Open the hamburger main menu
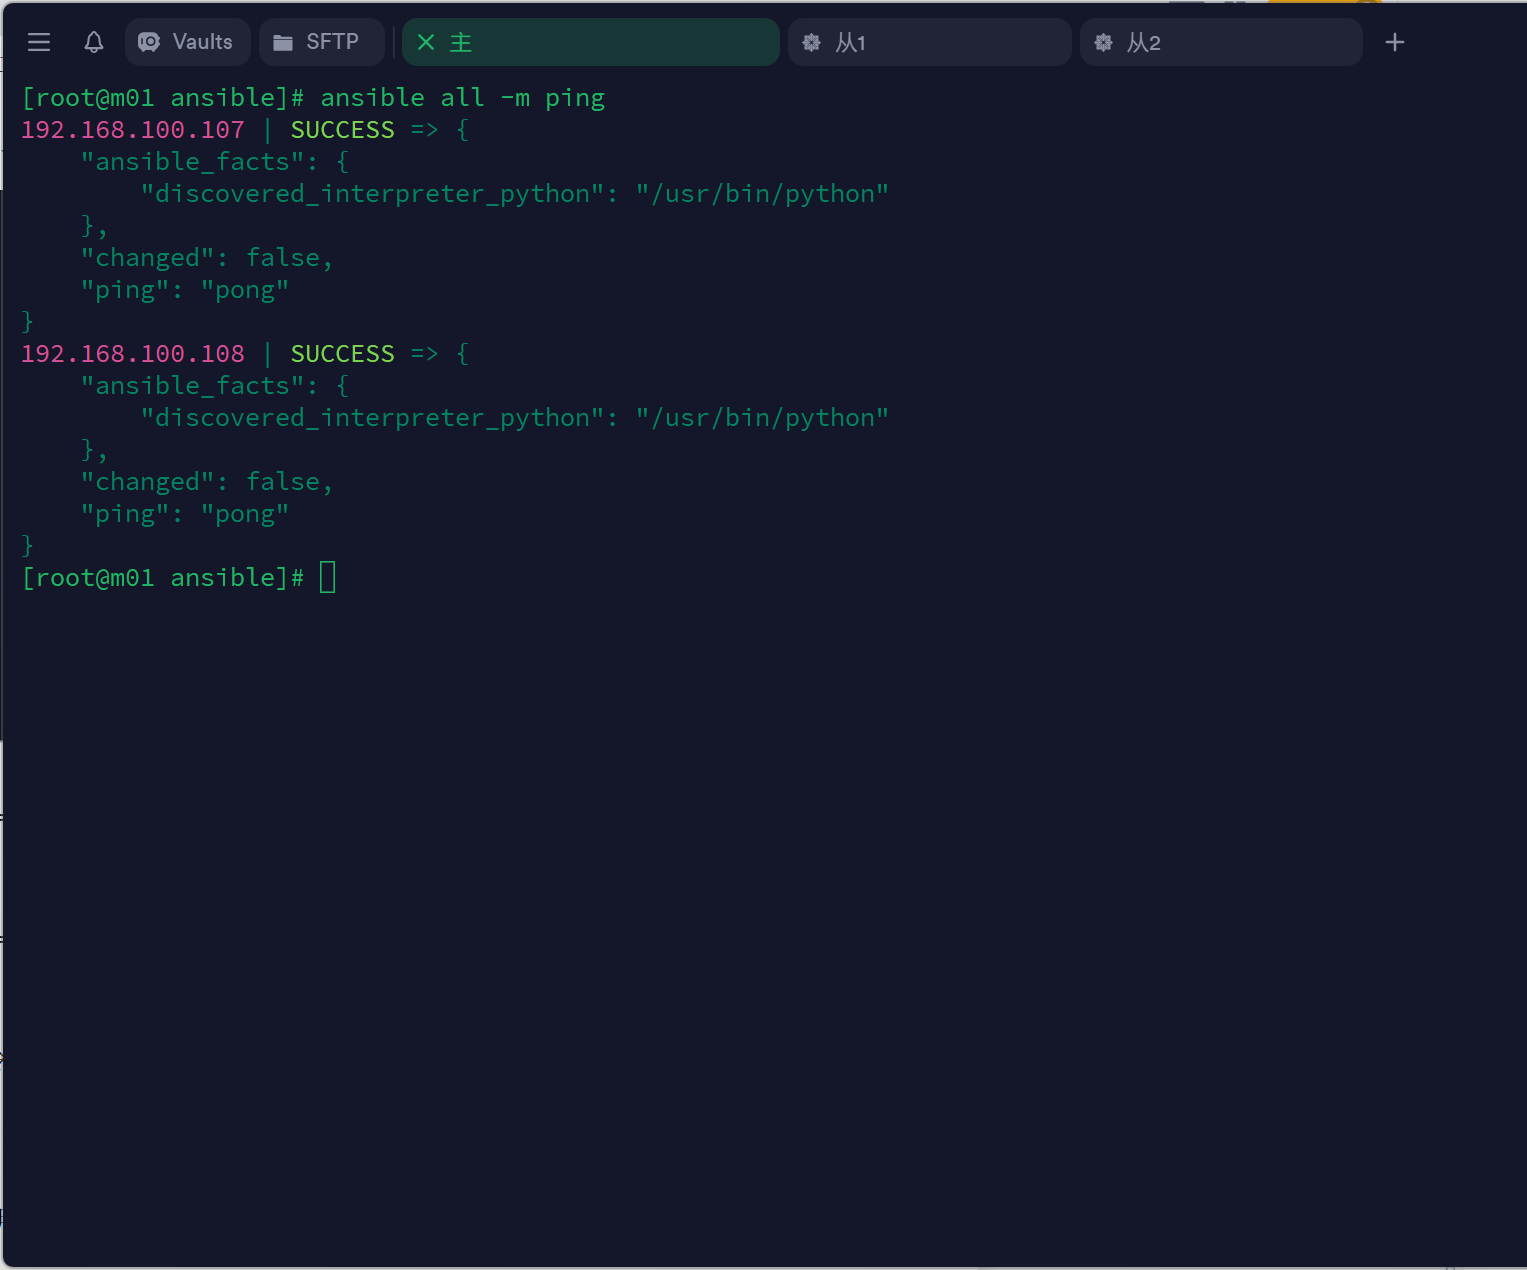The height and width of the screenshot is (1270, 1527). pyautogui.click(x=39, y=42)
